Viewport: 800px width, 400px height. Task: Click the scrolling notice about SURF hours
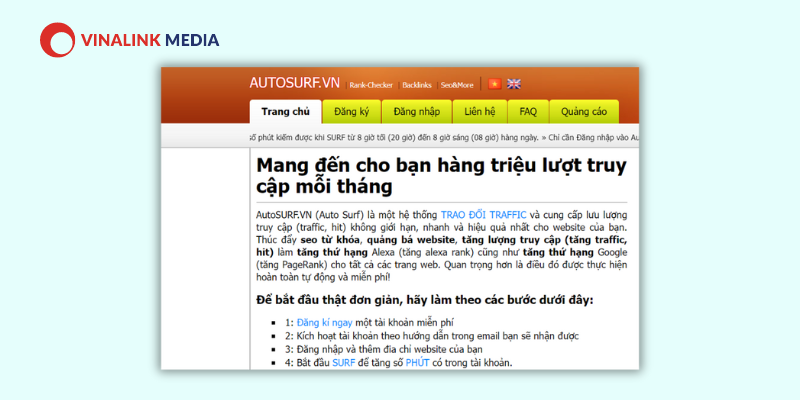(444, 137)
